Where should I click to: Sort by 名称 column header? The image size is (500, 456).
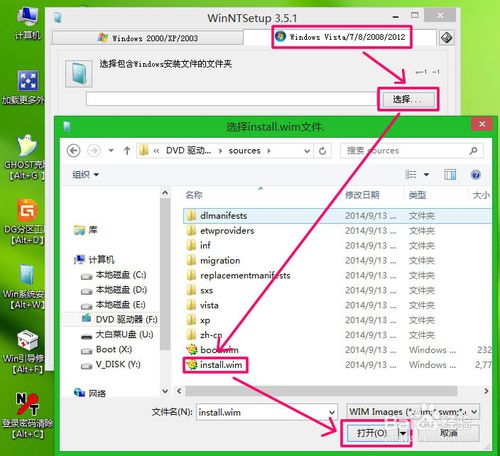pos(194,195)
